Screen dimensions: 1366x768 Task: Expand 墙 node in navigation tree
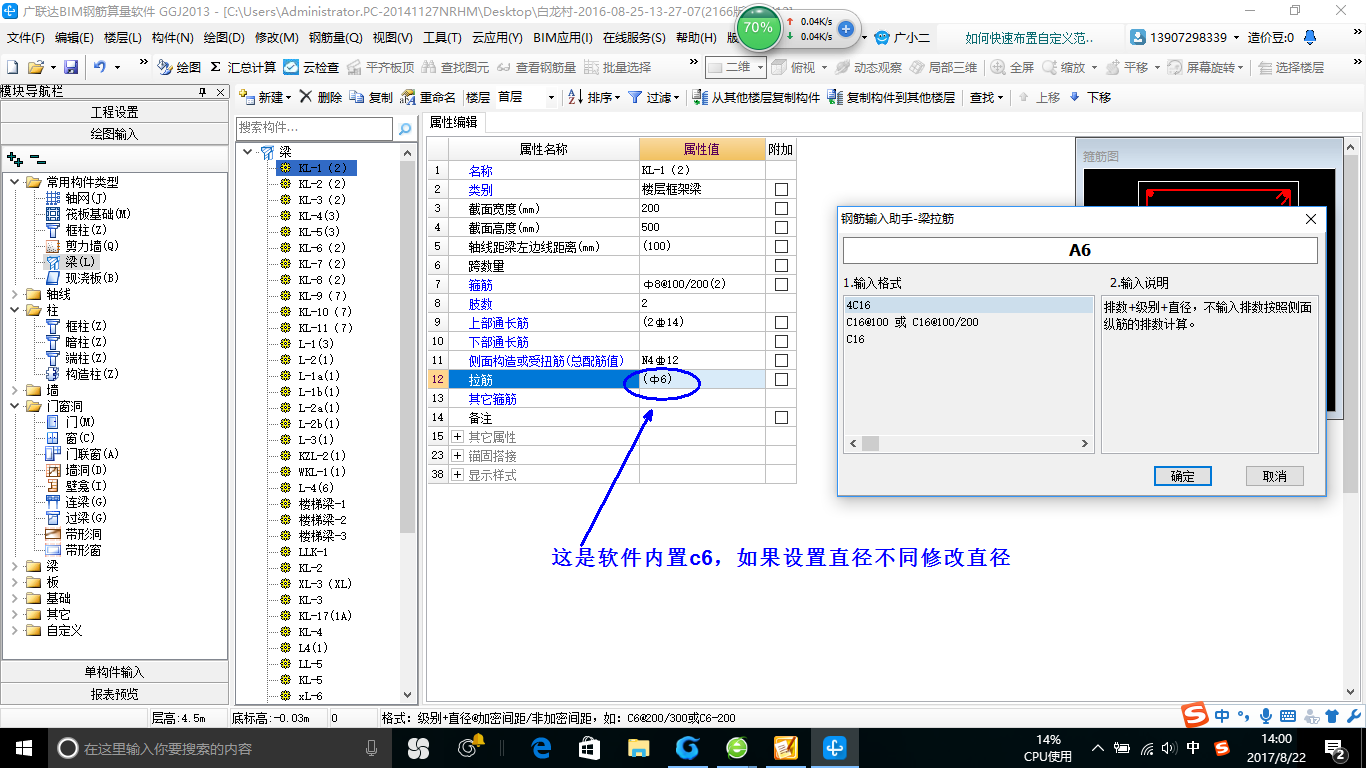tap(15, 390)
